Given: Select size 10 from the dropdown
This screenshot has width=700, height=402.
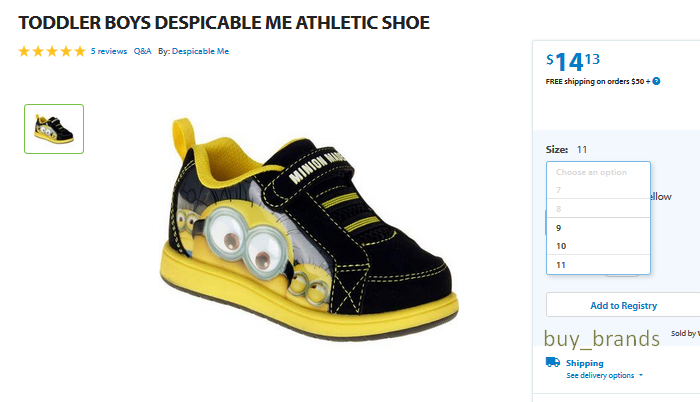Looking at the screenshot, I should point(598,246).
